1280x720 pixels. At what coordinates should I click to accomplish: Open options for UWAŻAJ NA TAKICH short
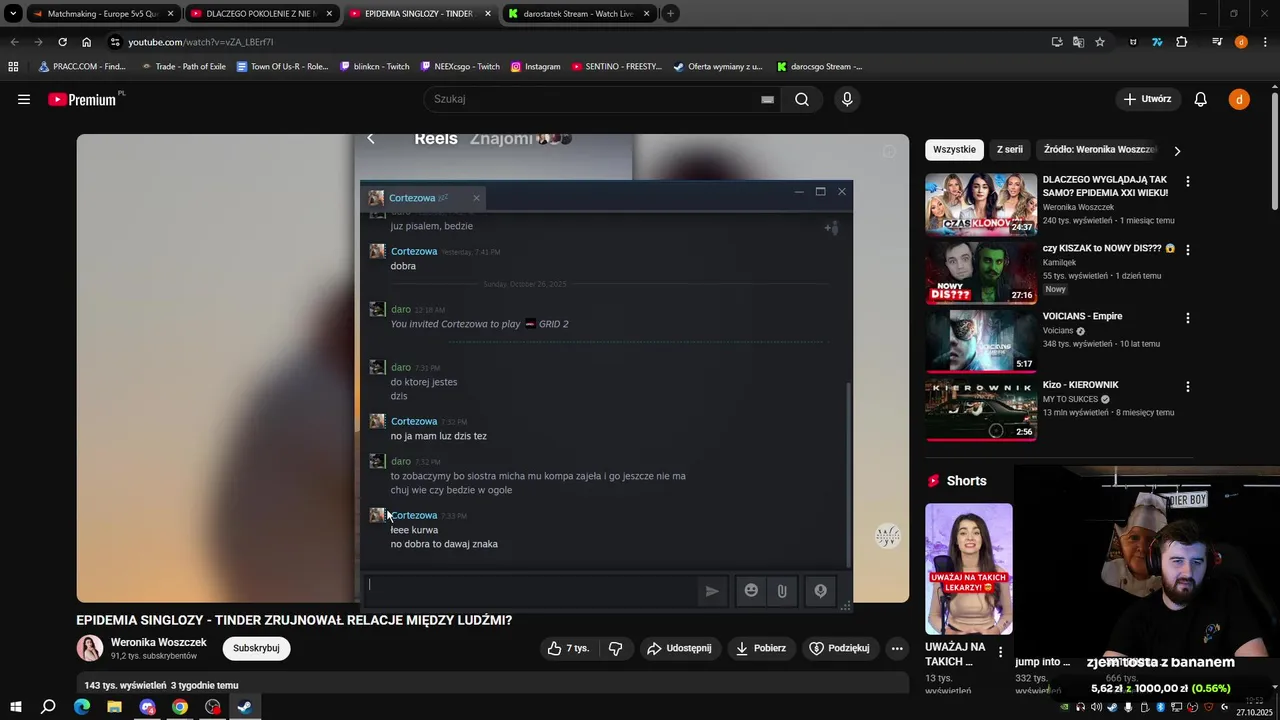tap(1000, 652)
